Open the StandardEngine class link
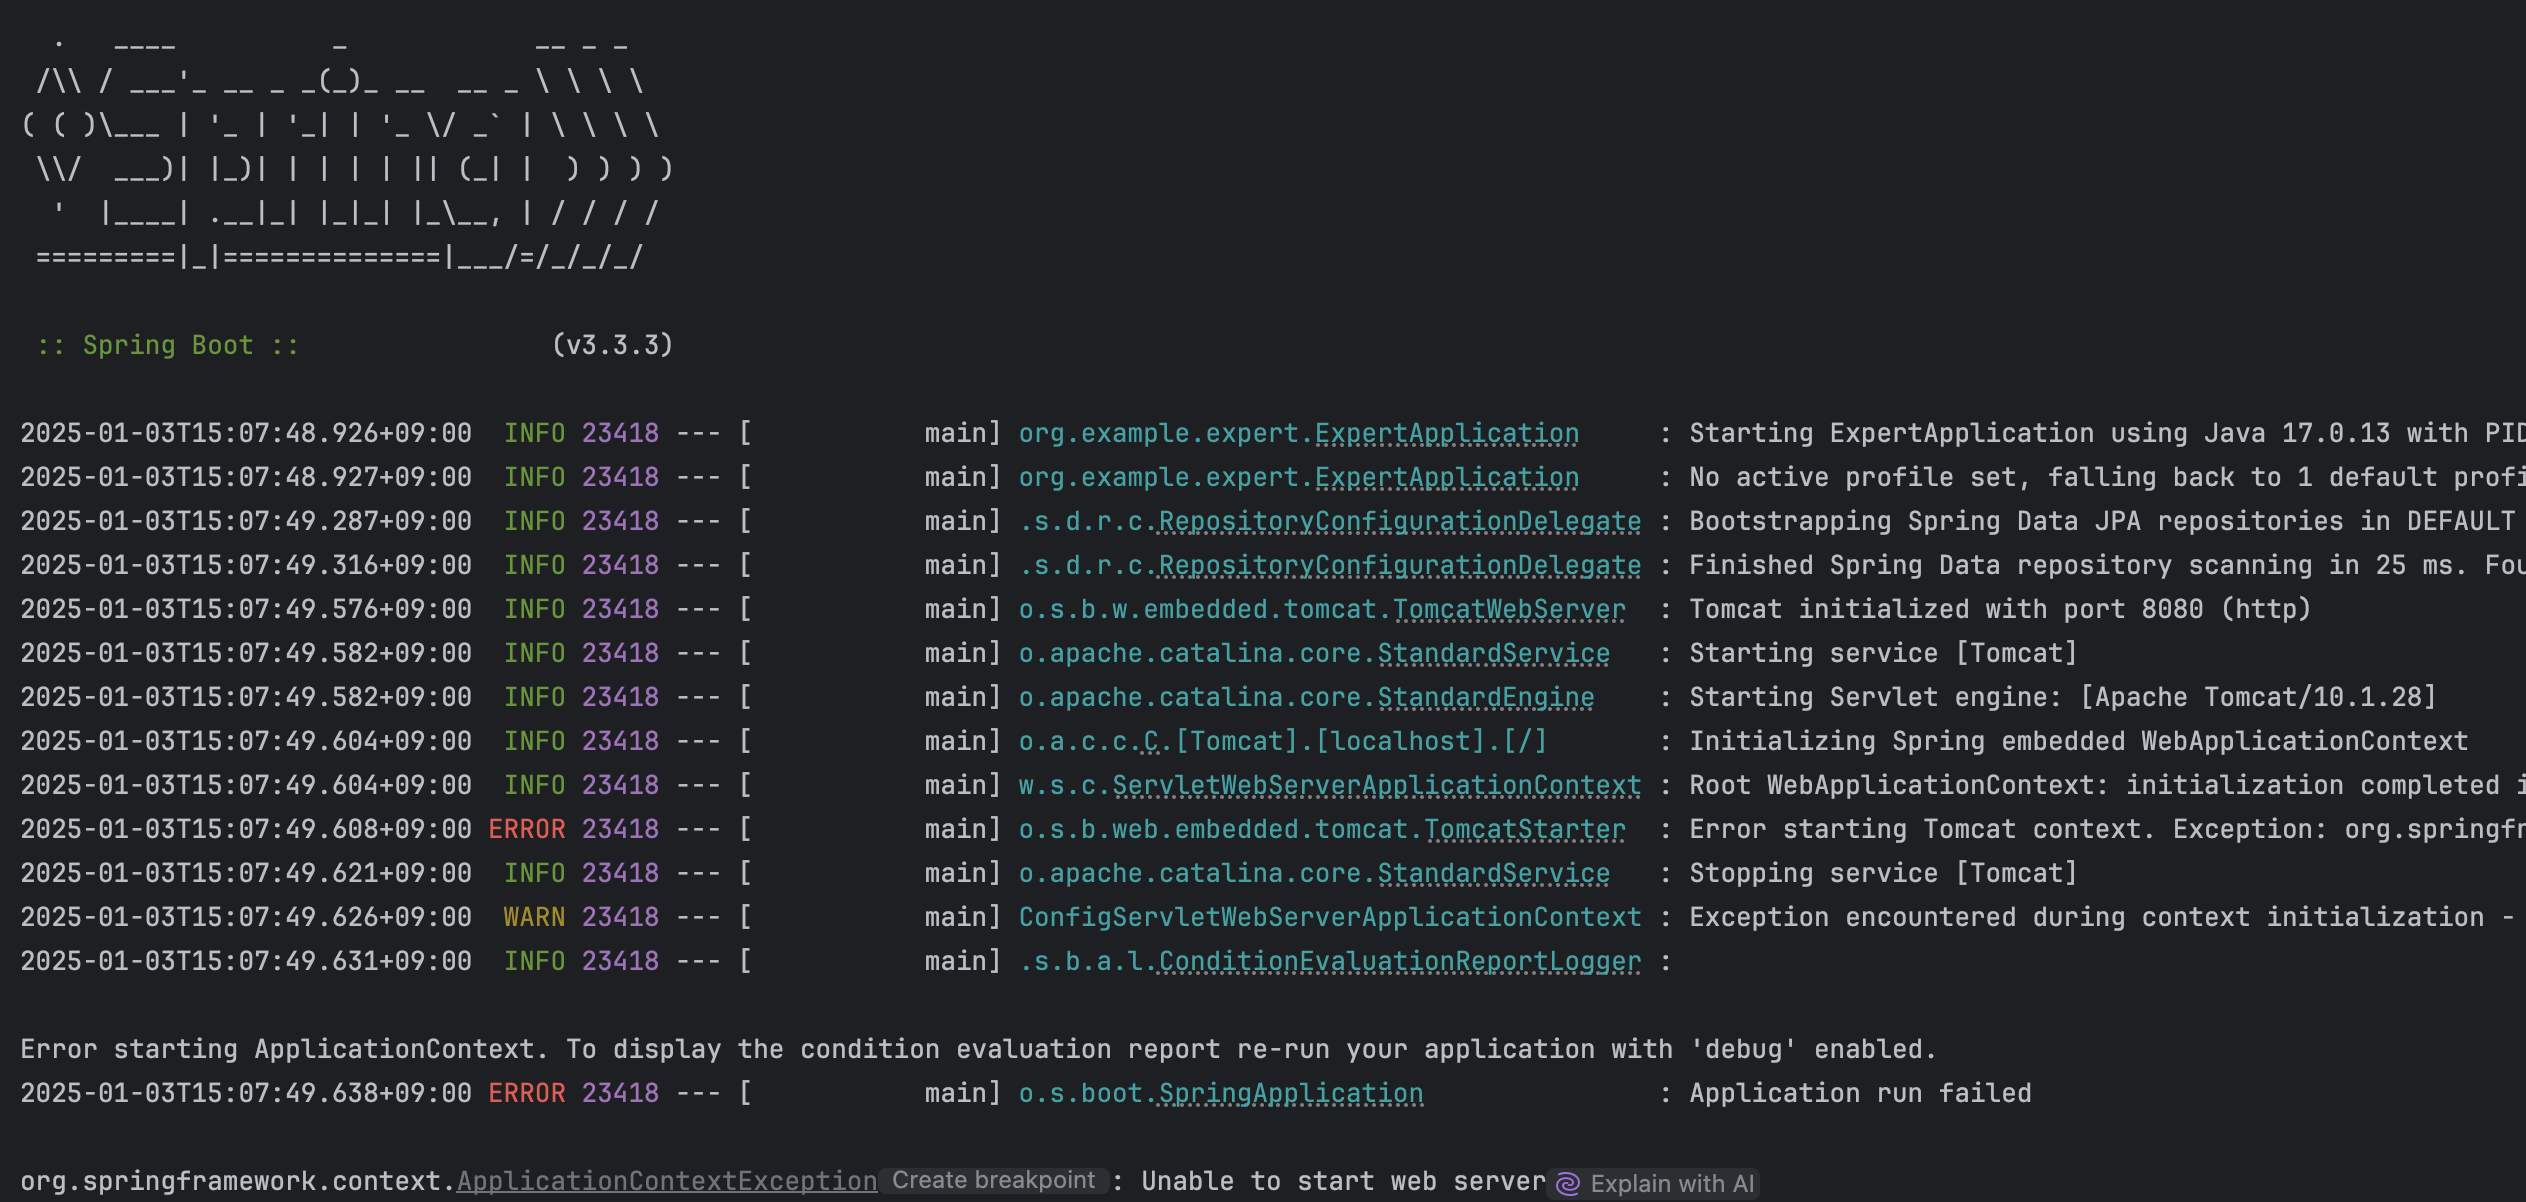The height and width of the screenshot is (1202, 2526). pos(1485,697)
